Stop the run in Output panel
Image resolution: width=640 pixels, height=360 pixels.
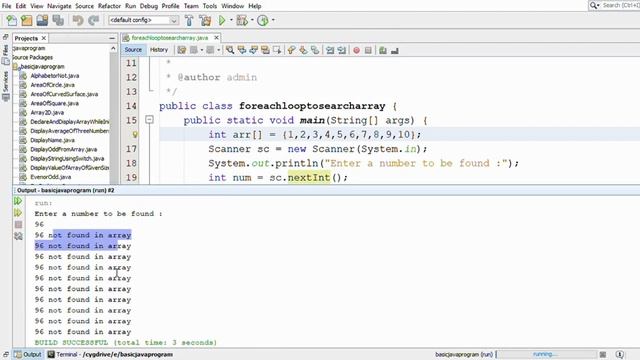[x=18, y=224]
